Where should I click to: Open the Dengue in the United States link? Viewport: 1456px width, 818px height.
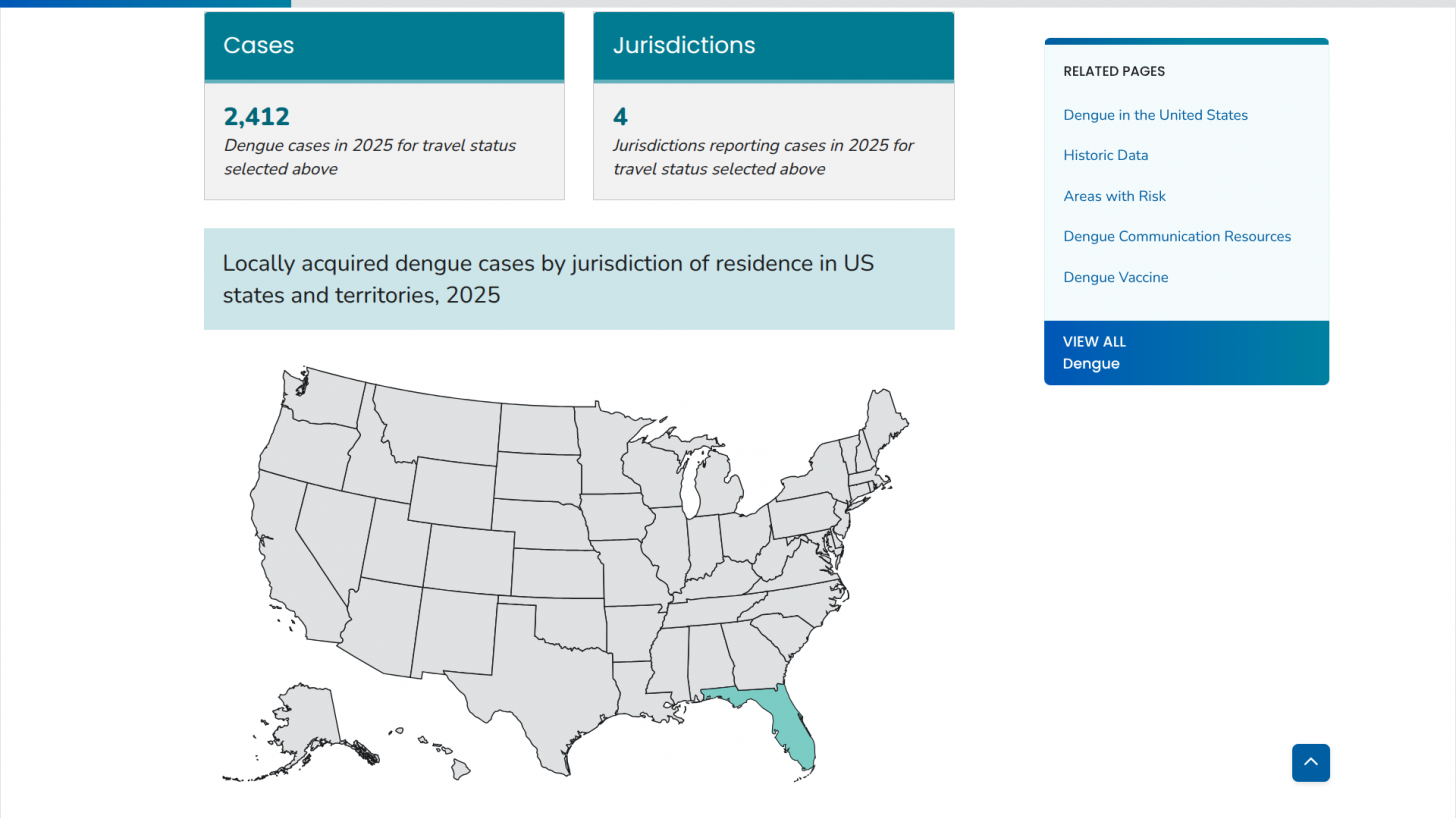pos(1155,115)
